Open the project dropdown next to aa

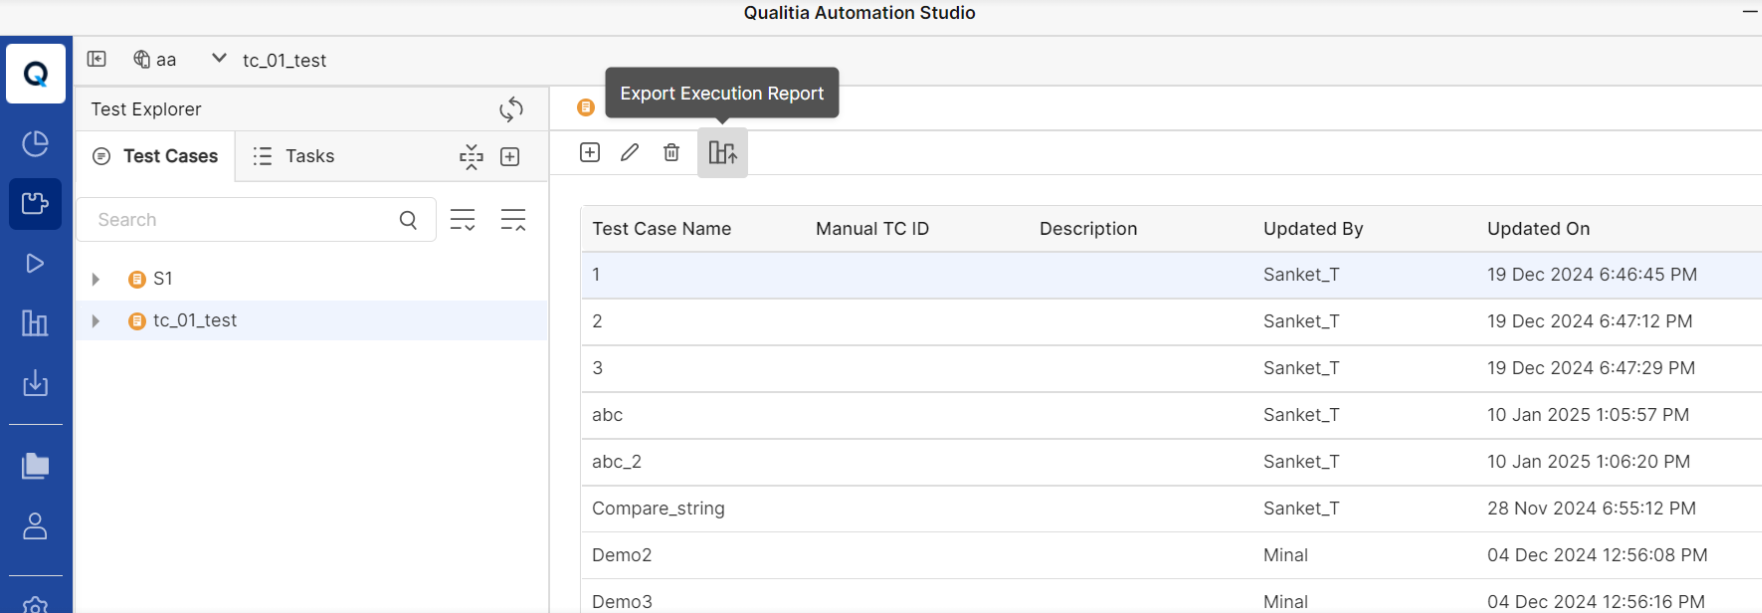[x=219, y=59]
